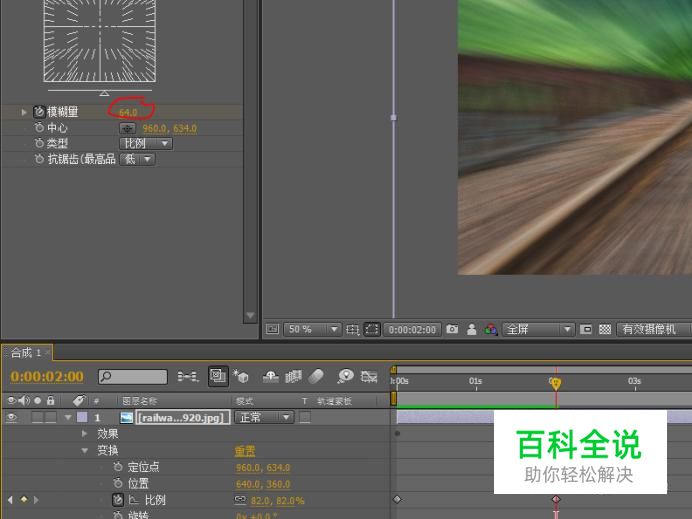Open the brainstorm lightbulb icon
The height and width of the screenshot is (519, 692).
coord(346,376)
